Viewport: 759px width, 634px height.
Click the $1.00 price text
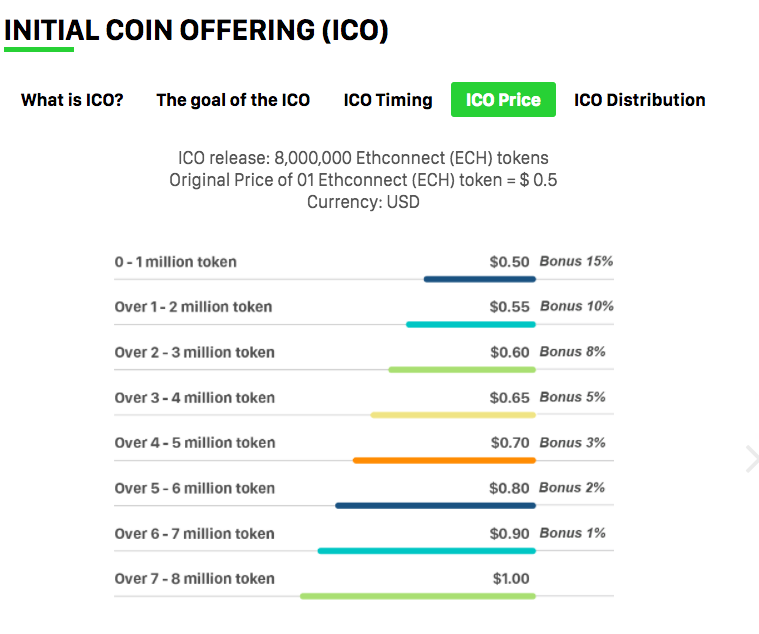511,579
